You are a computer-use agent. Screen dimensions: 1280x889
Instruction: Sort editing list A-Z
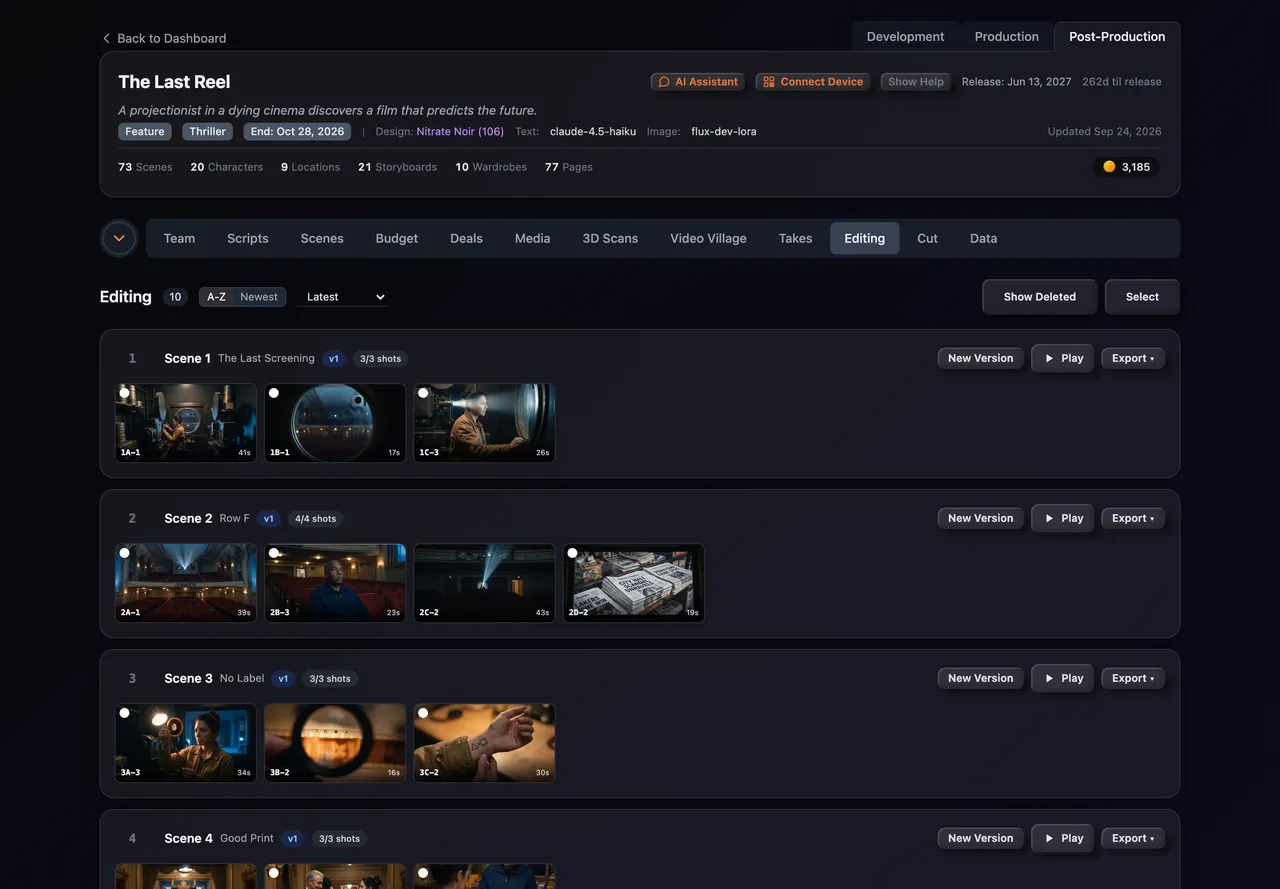tap(216, 297)
